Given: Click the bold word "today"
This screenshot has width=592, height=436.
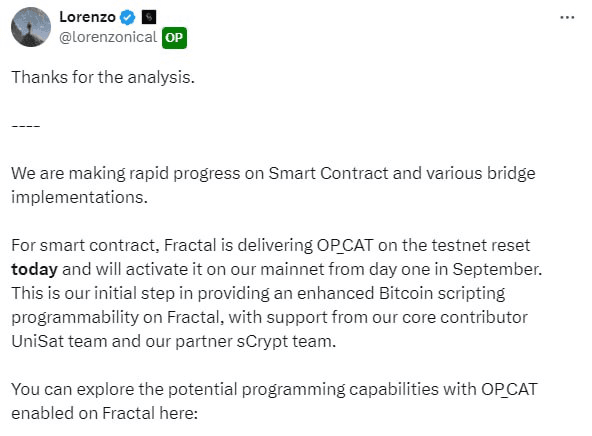Looking at the screenshot, I should click(34, 270).
